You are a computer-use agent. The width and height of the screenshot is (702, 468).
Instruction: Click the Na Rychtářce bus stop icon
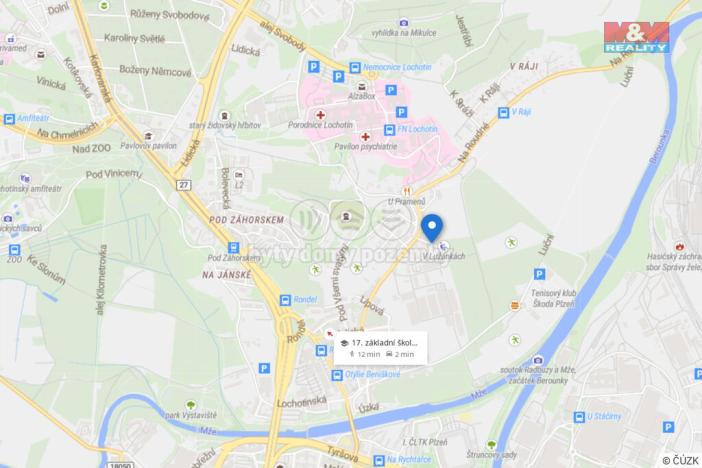point(379,460)
